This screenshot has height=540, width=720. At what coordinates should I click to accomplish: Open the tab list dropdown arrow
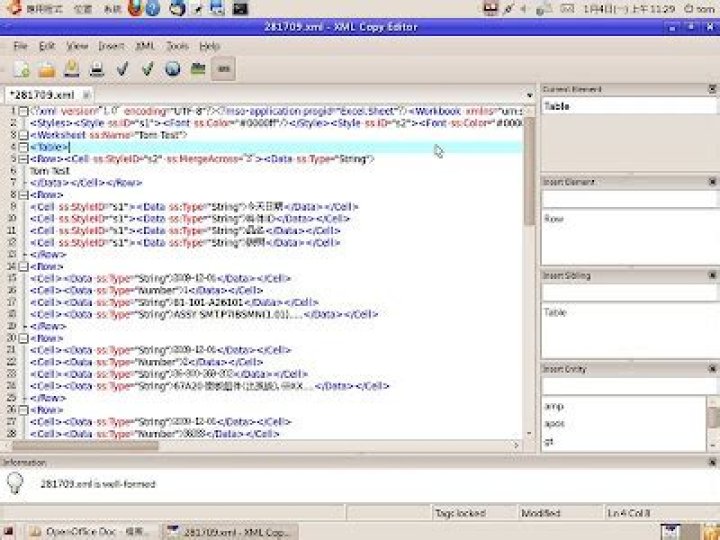point(529,96)
